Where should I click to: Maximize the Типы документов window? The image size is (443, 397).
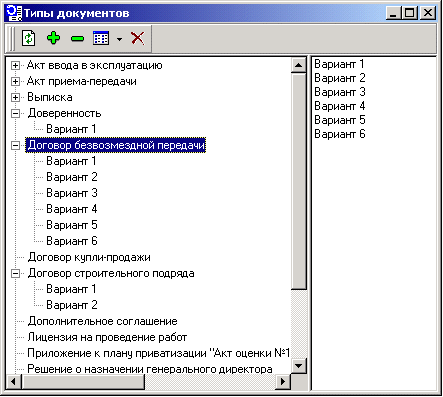pos(410,13)
